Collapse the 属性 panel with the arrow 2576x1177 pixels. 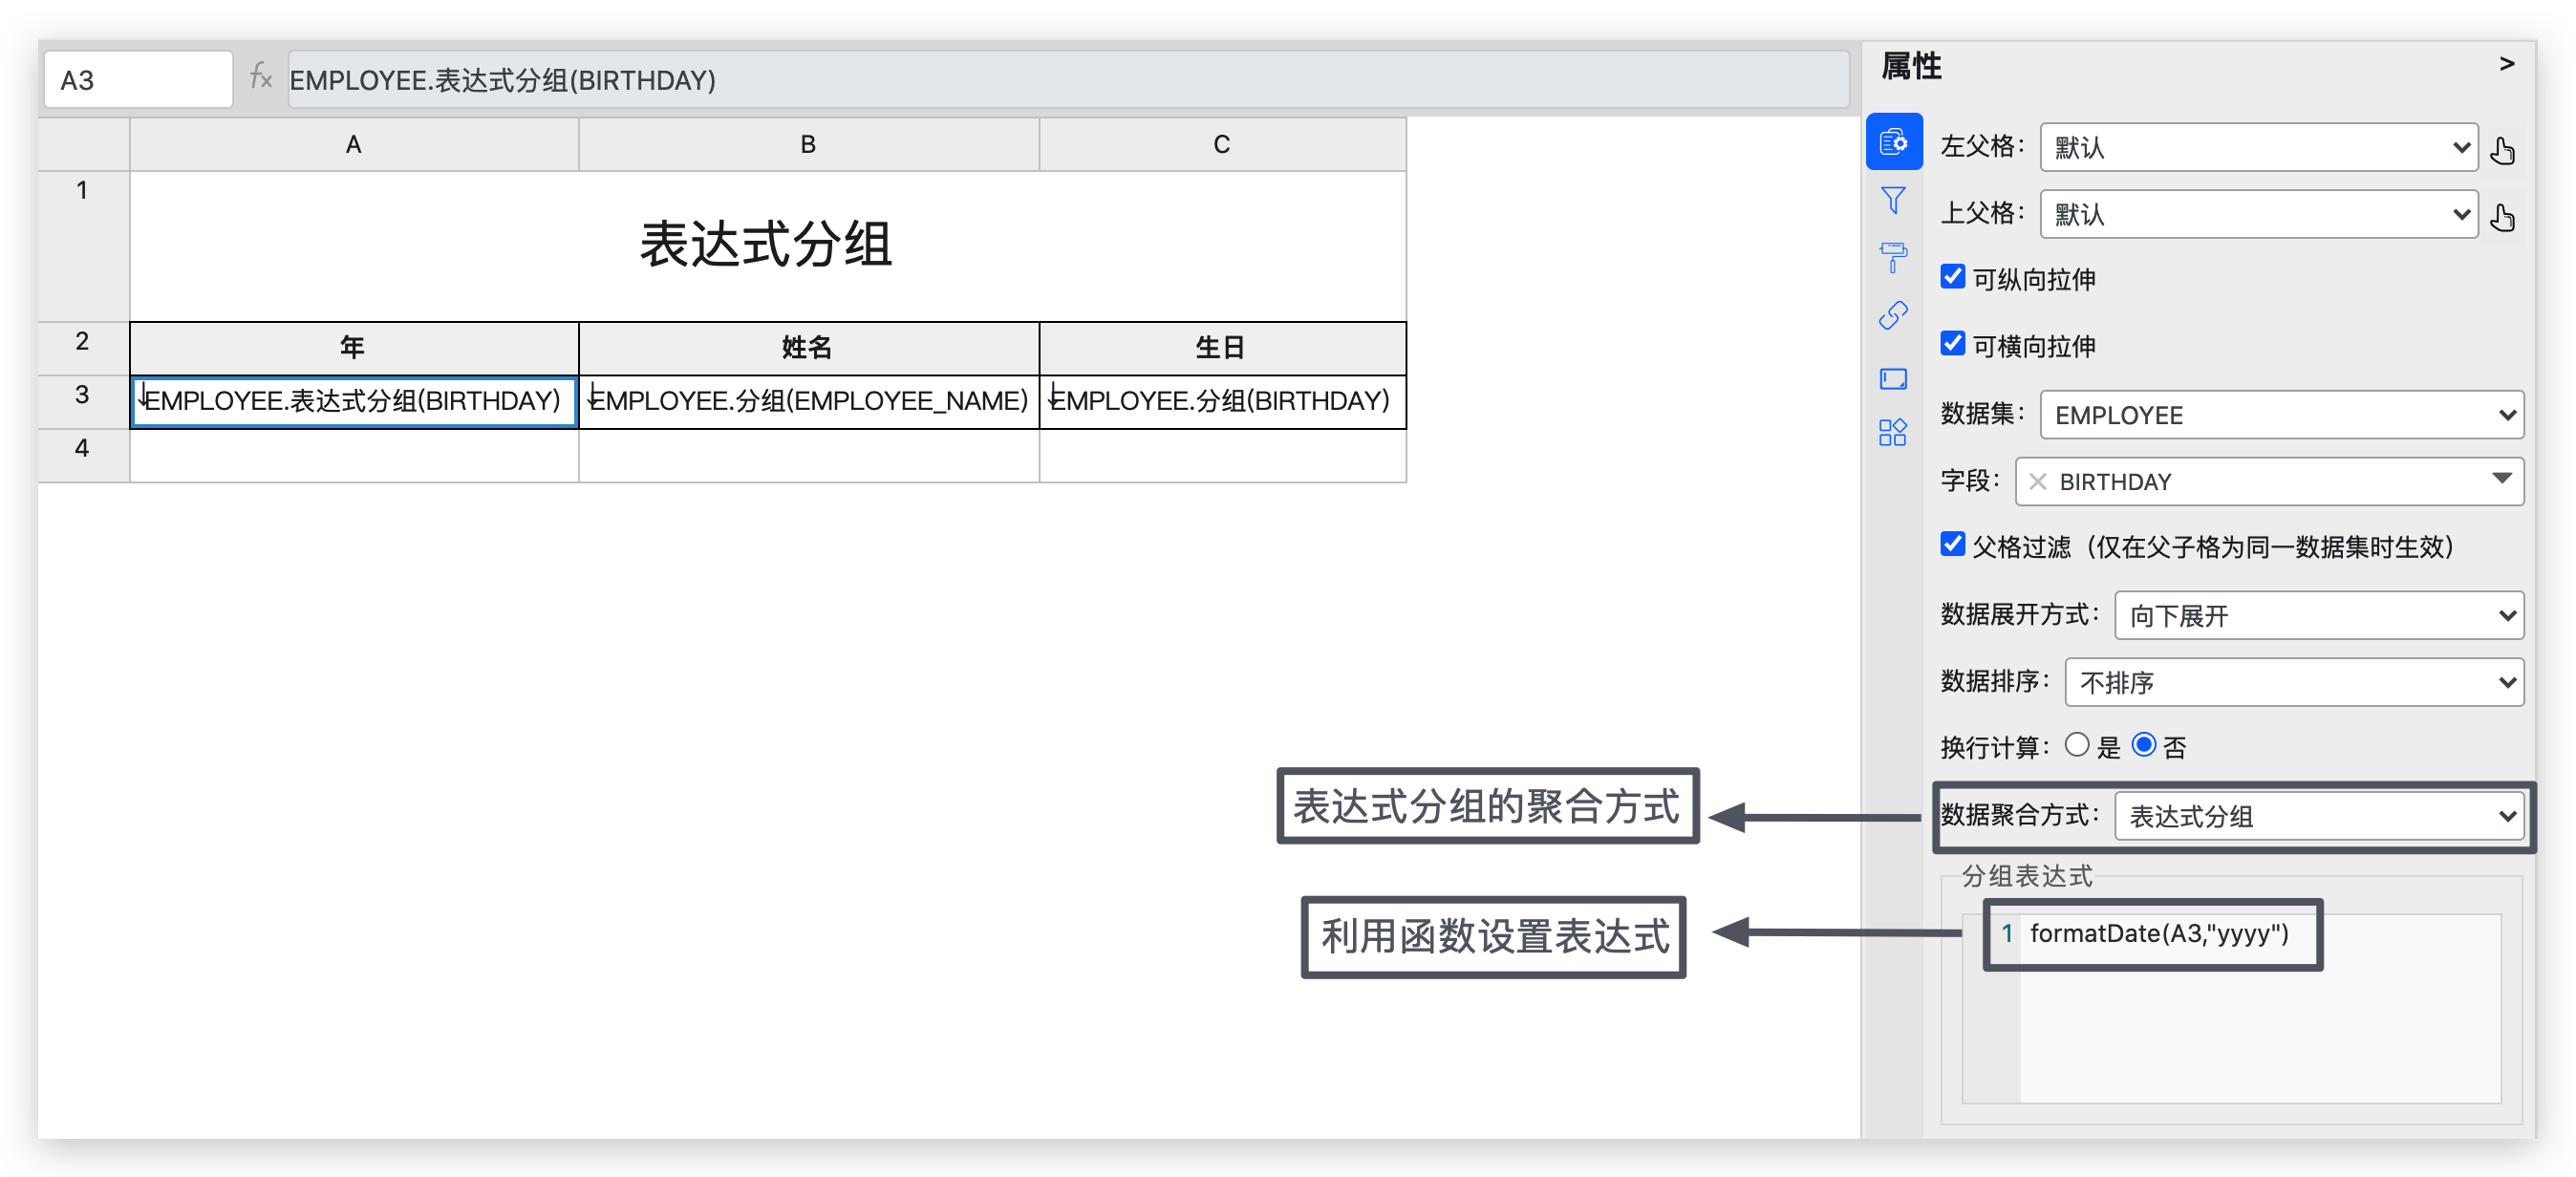click(2506, 64)
